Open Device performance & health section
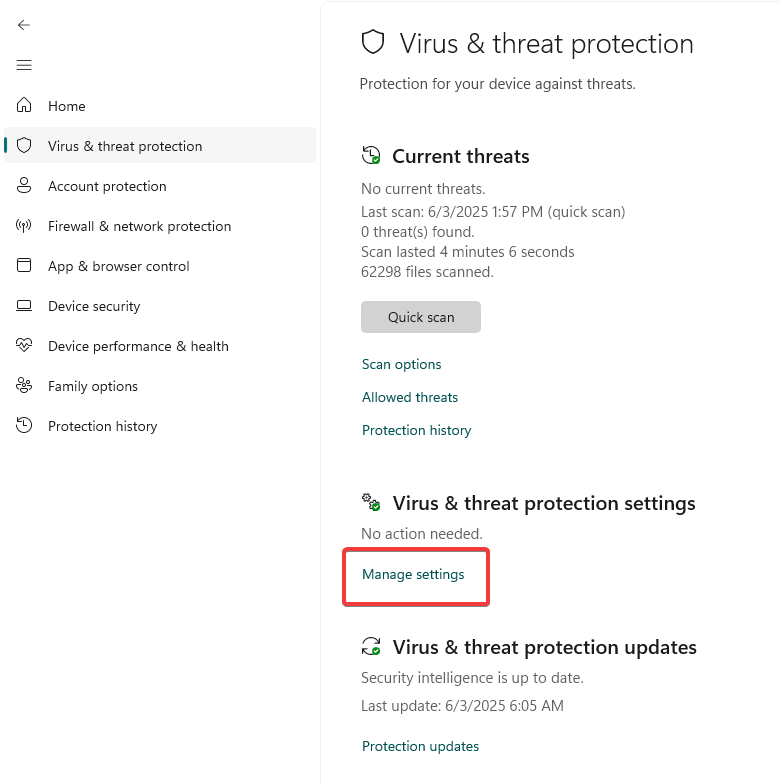 pos(138,346)
